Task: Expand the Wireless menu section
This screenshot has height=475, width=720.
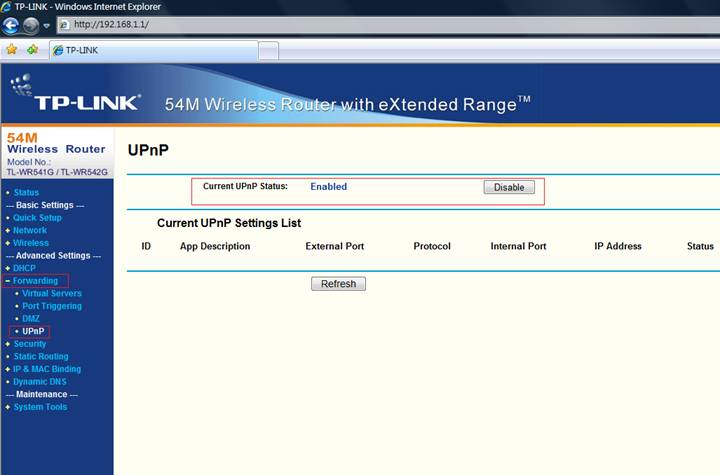Action: (x=31, y=243)
